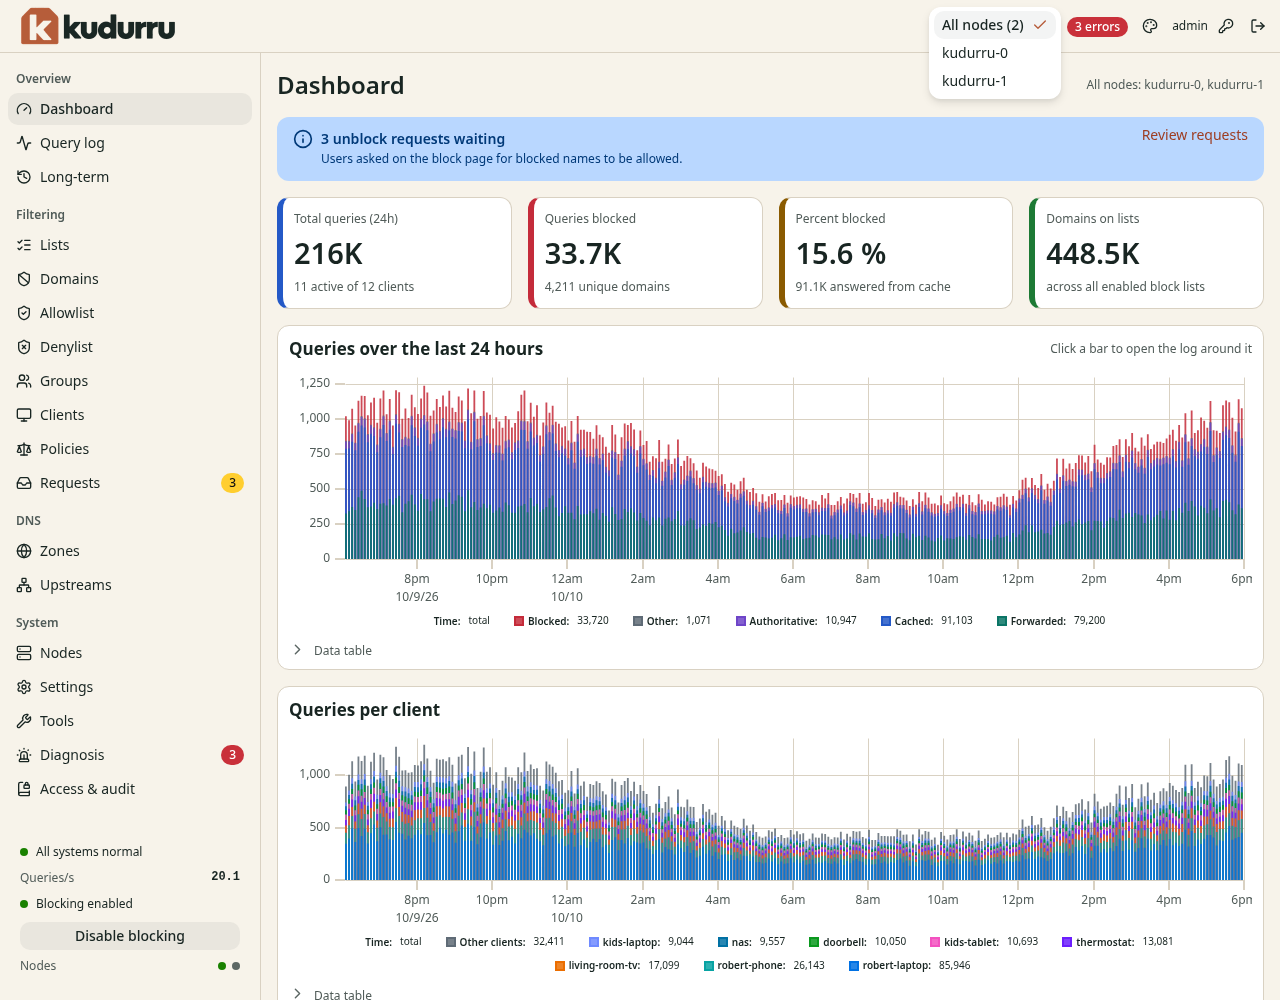This screenshot has height=1000, width=1280.
Task: Choose kudurru-1 from node dropdown
Action: pos(994,81)
